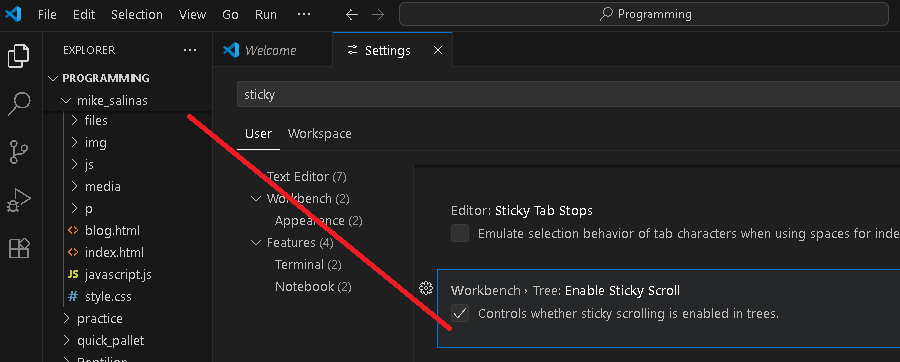Viewport: 900px width, 362px height.
Task: Switch to Workspace settings tab
Action: [x=320, y=134]
